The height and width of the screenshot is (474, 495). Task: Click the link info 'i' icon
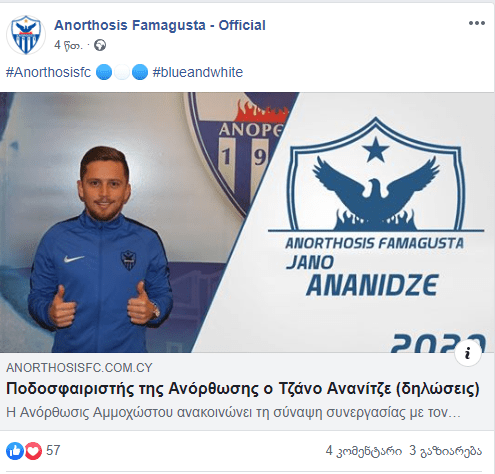(x=468, y=353)
